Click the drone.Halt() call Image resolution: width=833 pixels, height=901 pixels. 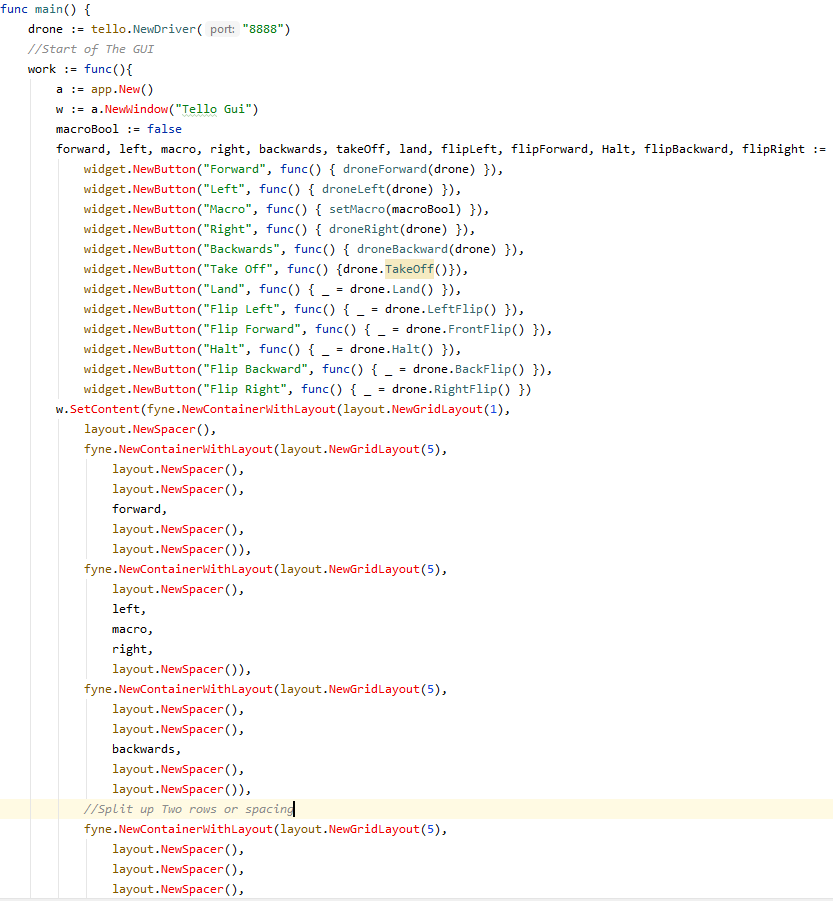(x=392, y=349)
